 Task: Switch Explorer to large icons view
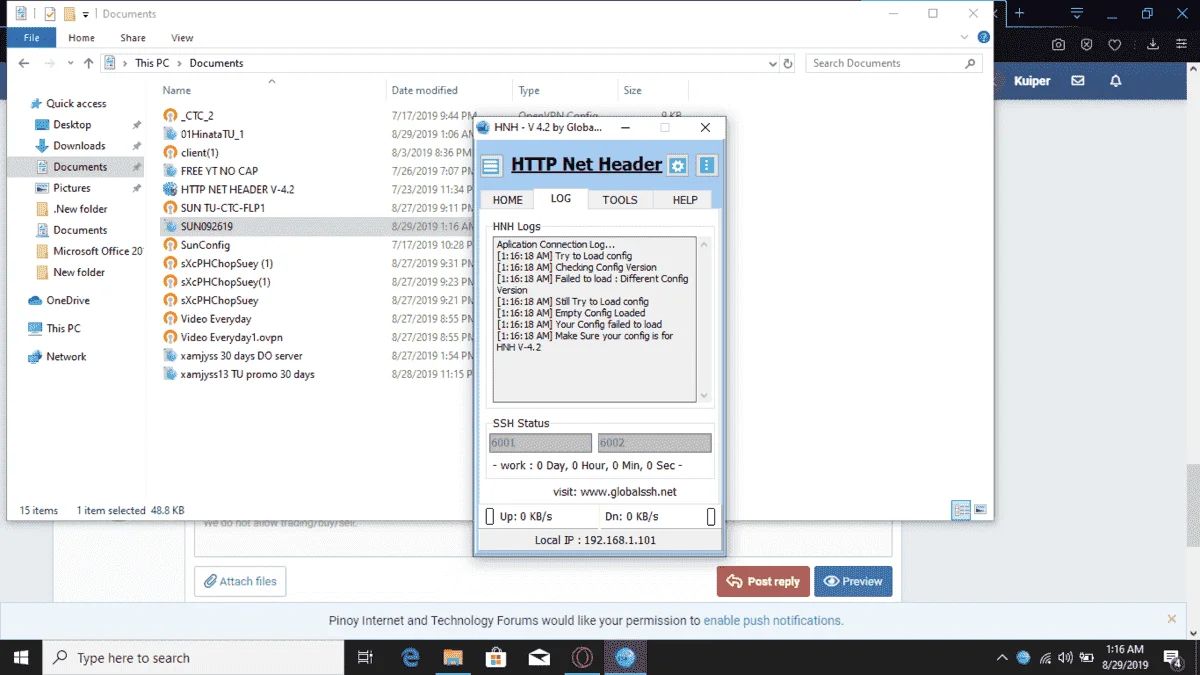(981, 510)
